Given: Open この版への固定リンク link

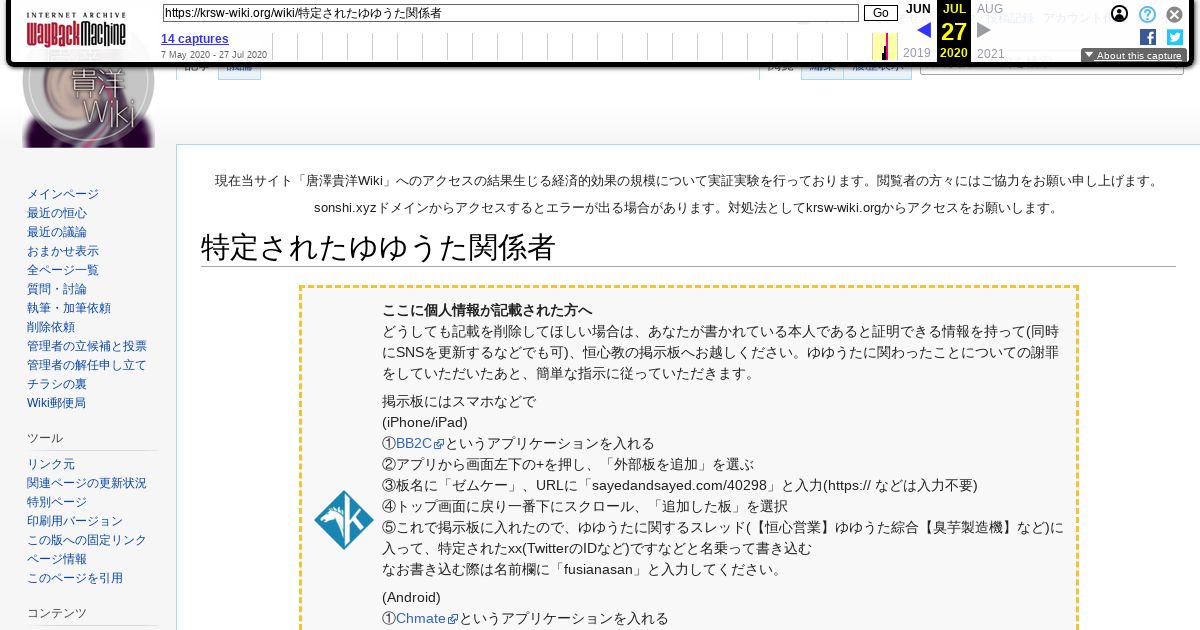Looking at the screenshot, I should (87, 540).
